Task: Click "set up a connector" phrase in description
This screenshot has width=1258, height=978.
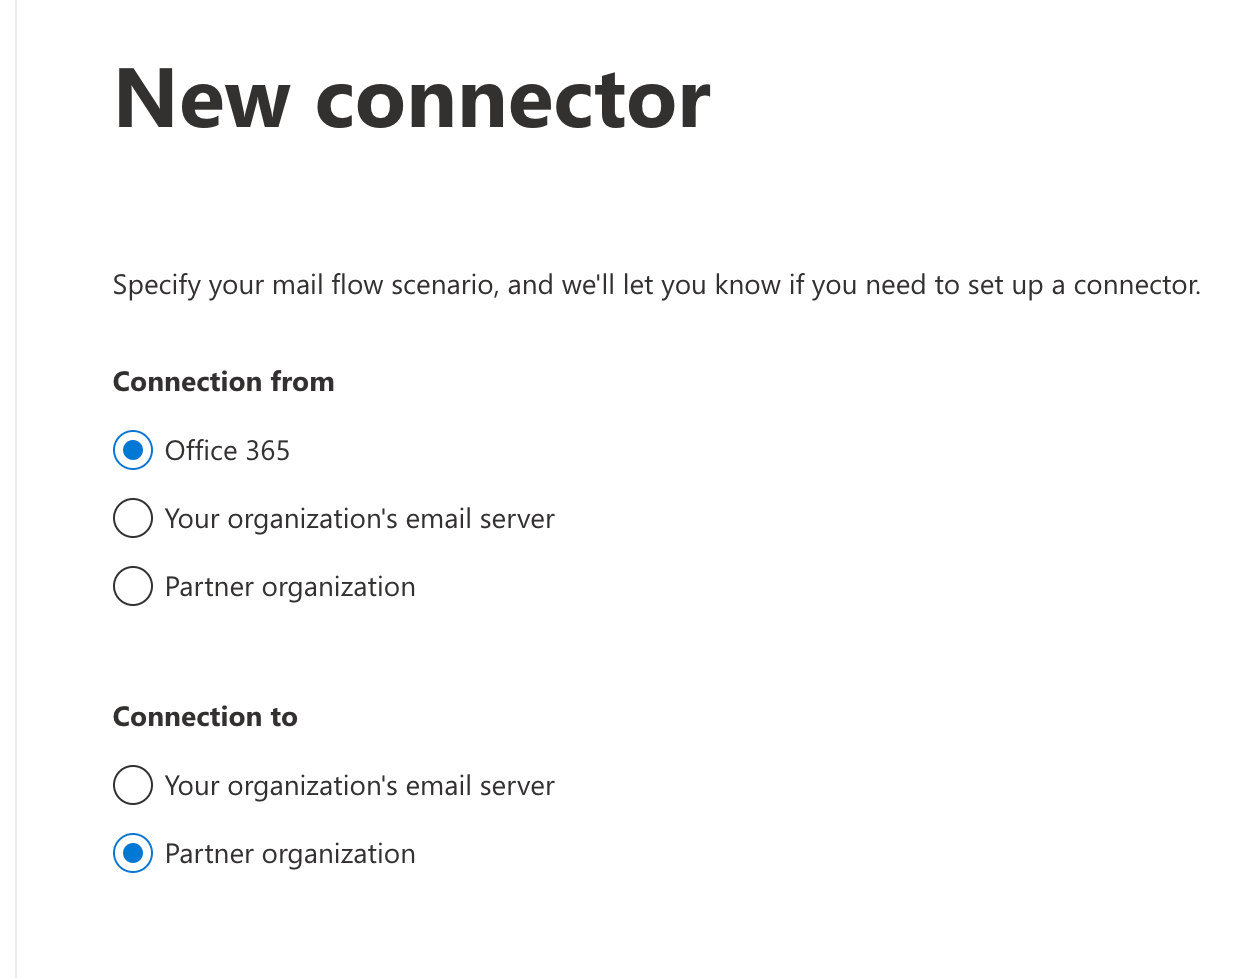Action: (1084, 285)
